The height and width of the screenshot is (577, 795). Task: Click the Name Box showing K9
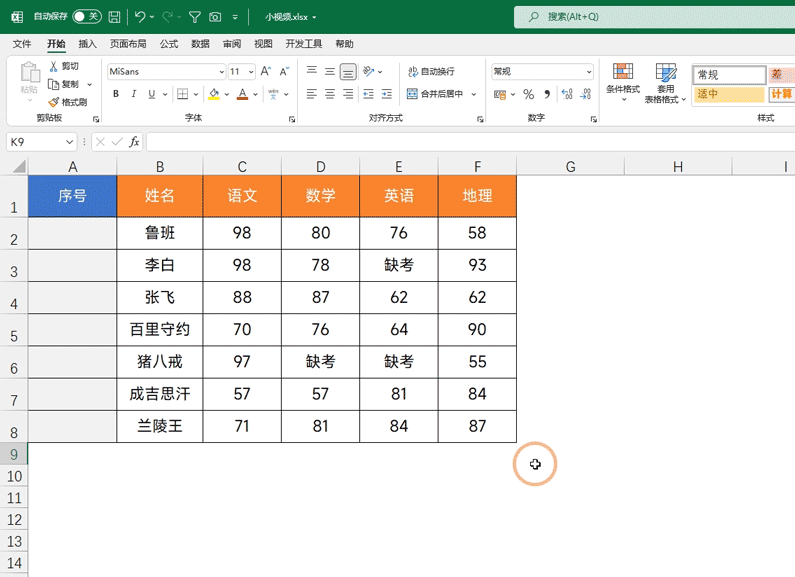(x=41, y=142)
